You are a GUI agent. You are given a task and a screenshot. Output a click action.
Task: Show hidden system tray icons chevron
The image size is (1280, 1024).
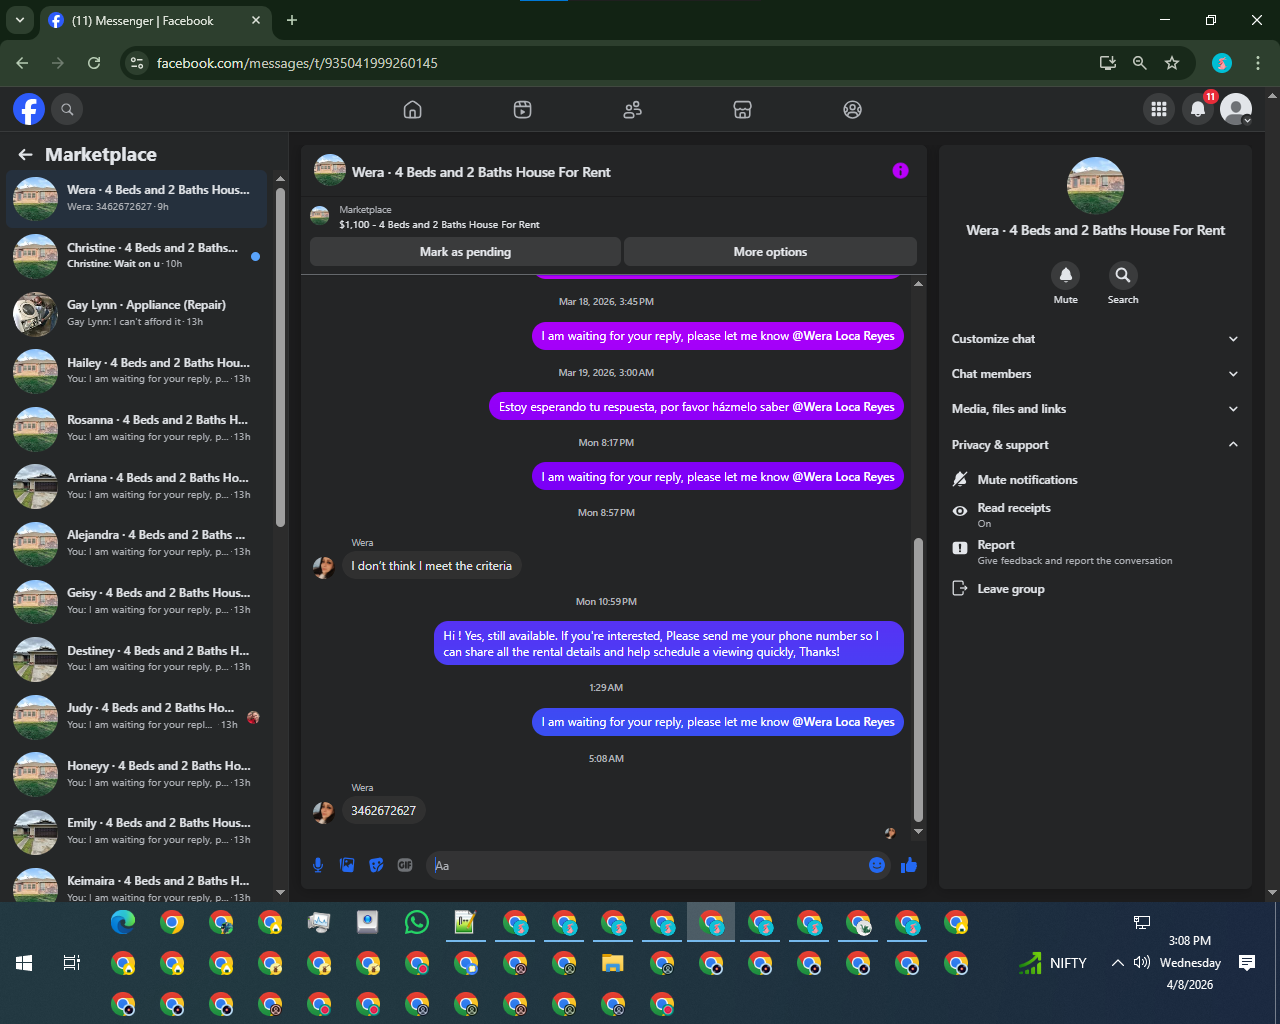click(1118, 963)
